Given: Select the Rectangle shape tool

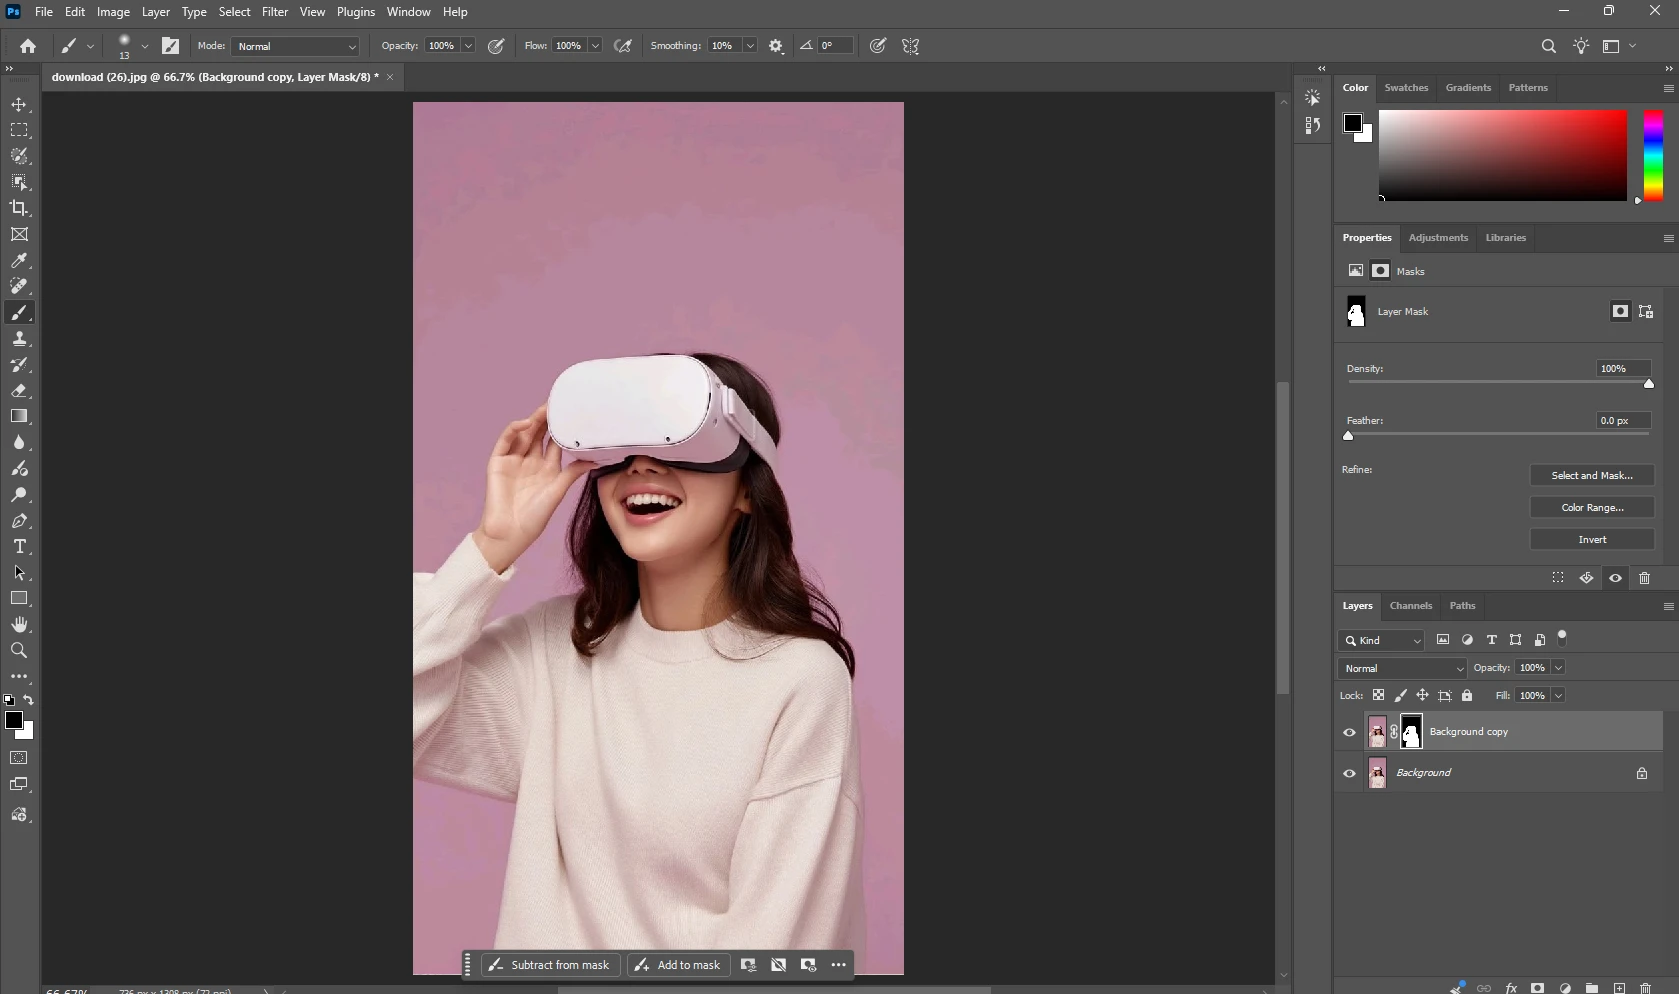Looking at the screenshot, I should [19, 598].
